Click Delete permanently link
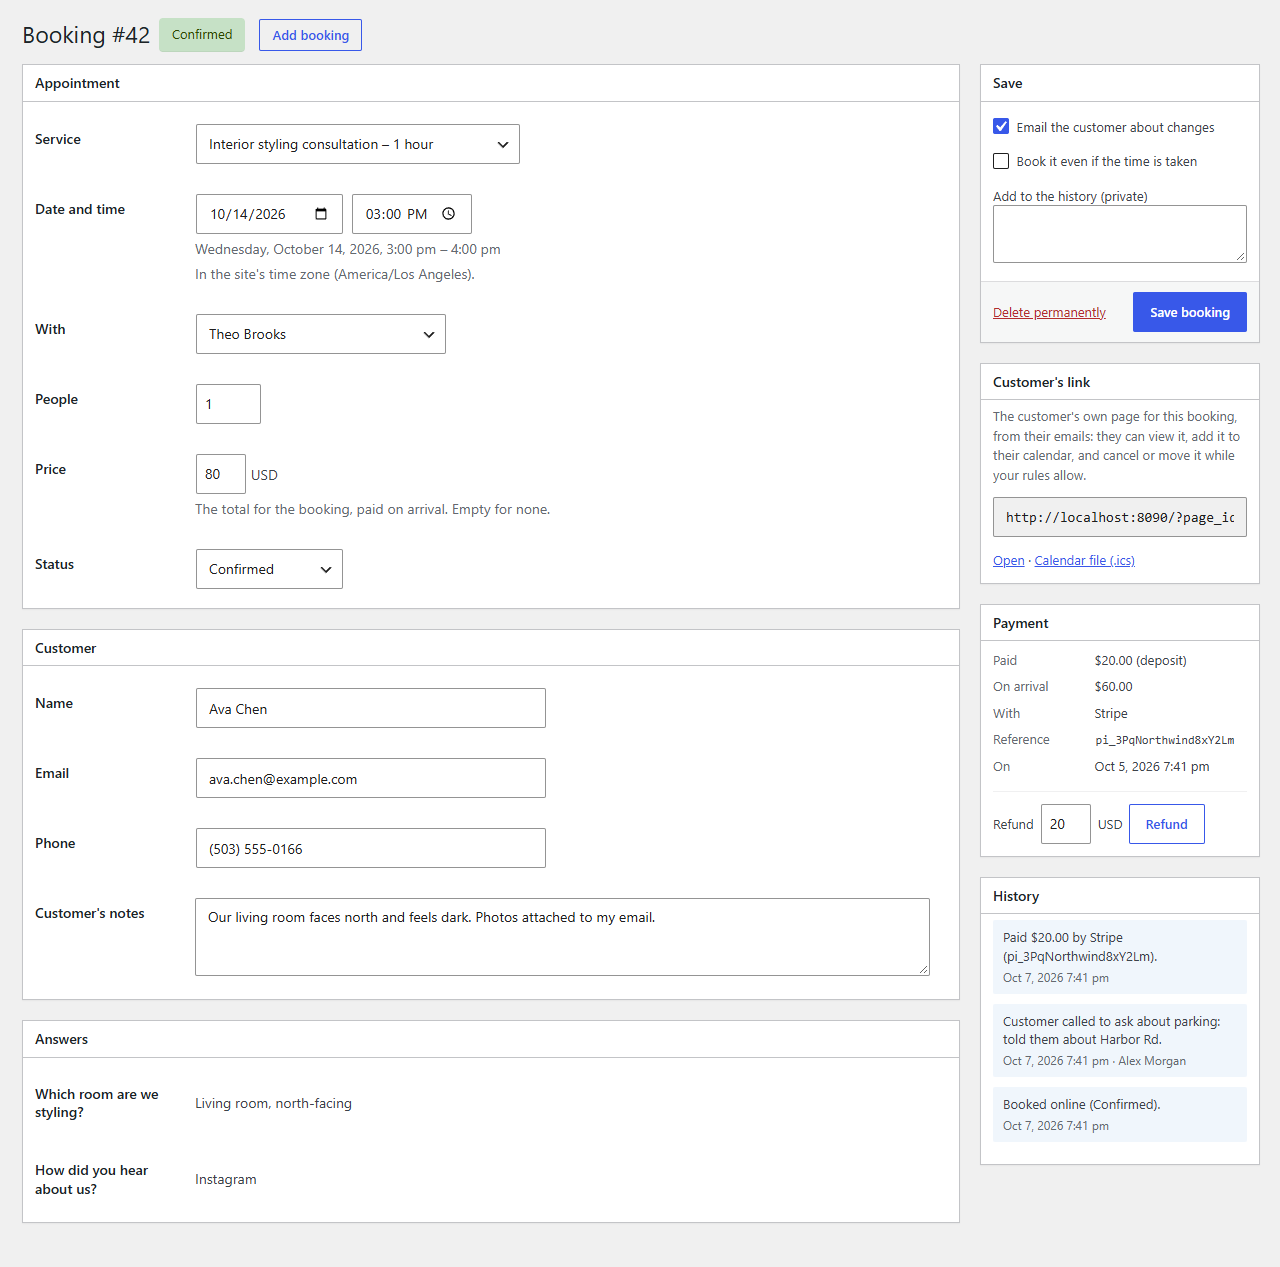The width and height of the screenshot is (1280, 1267). pos(1049,313)
